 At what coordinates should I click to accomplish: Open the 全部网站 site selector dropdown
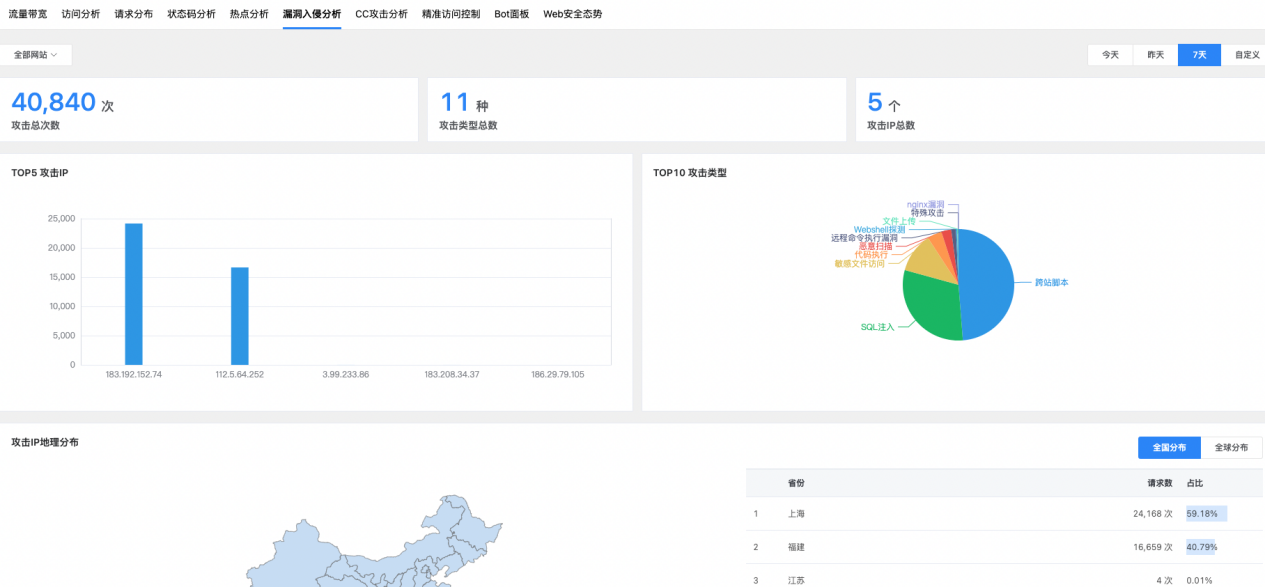click(38, 54)
